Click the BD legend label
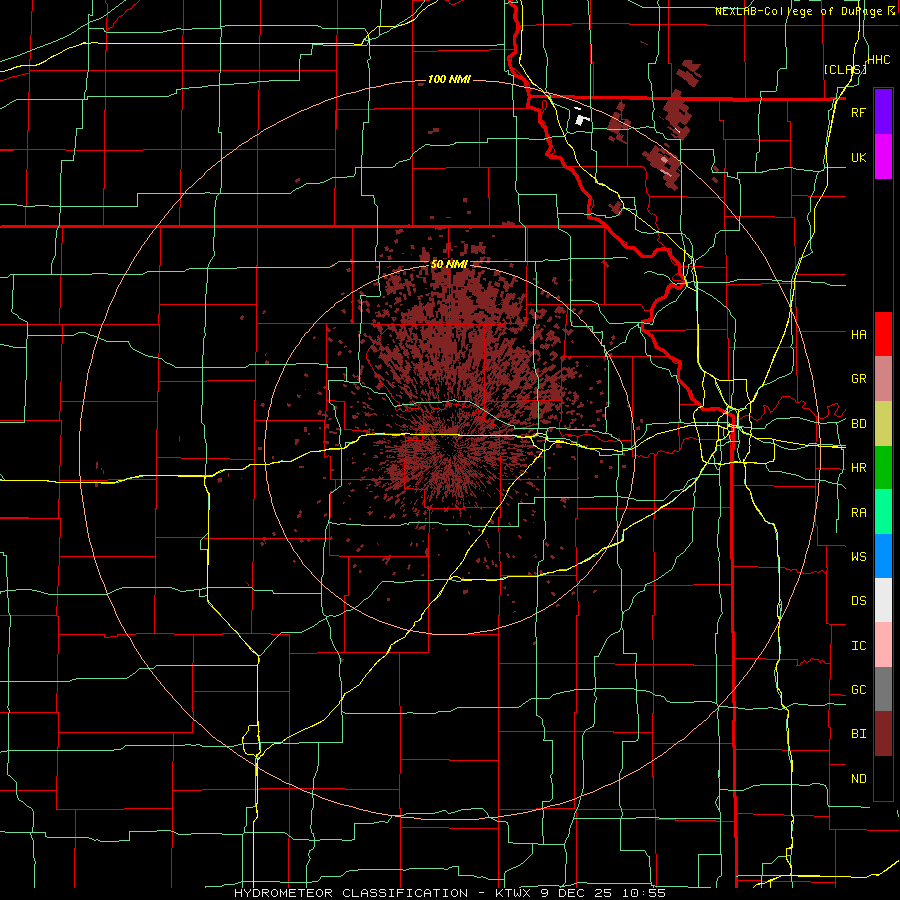 (858, 424)
